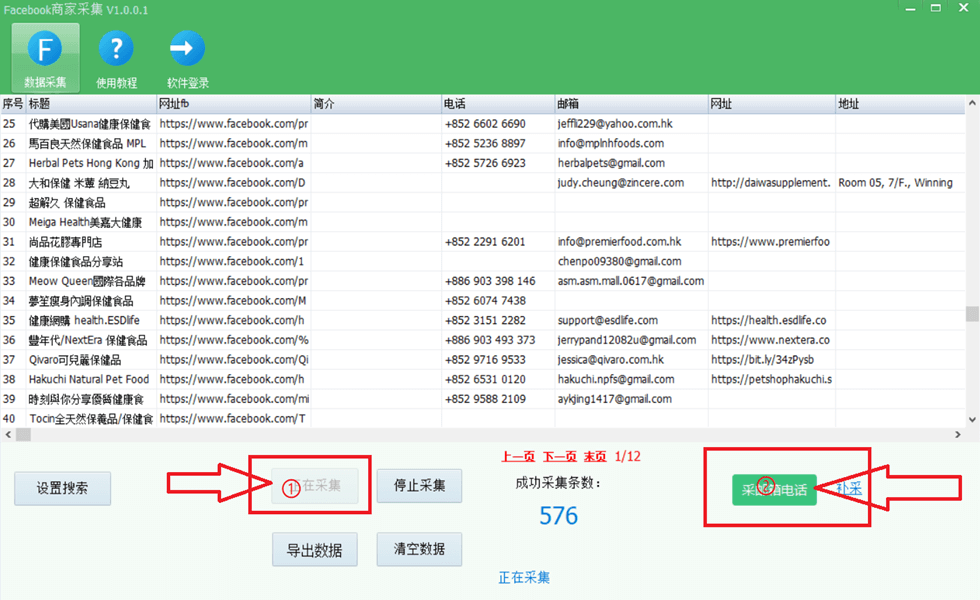Click website https://bit.ly/34zPysb cell
Screen dimensions: 980x600
[762, 360]
